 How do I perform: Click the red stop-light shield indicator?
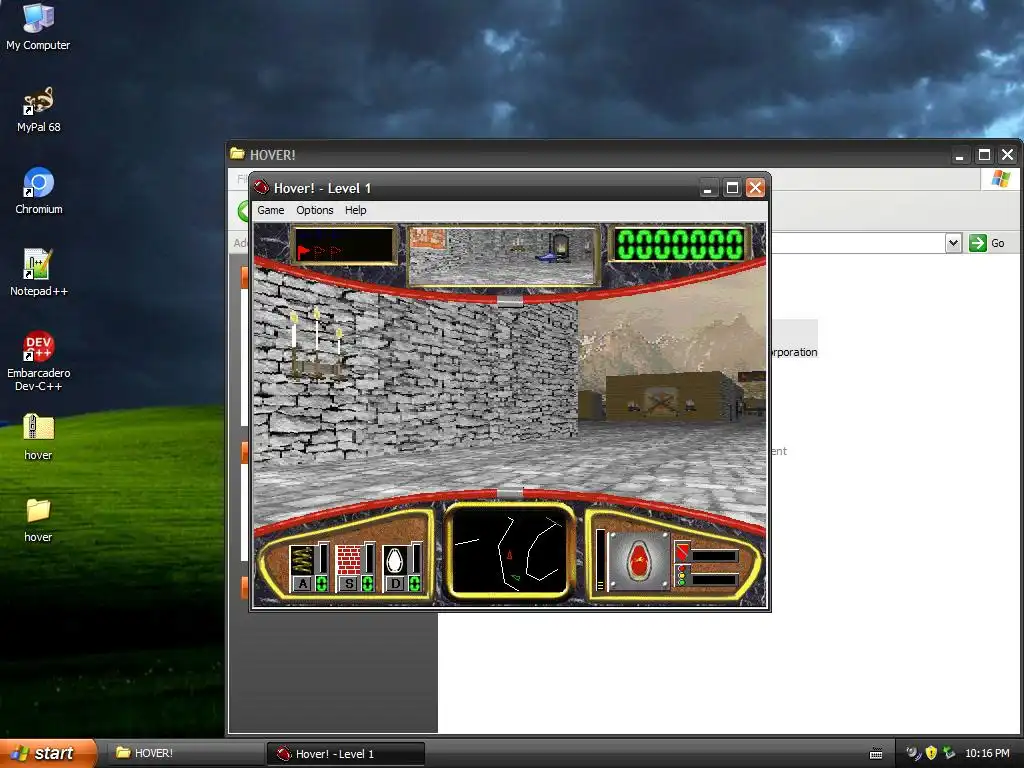pos(682,552)
